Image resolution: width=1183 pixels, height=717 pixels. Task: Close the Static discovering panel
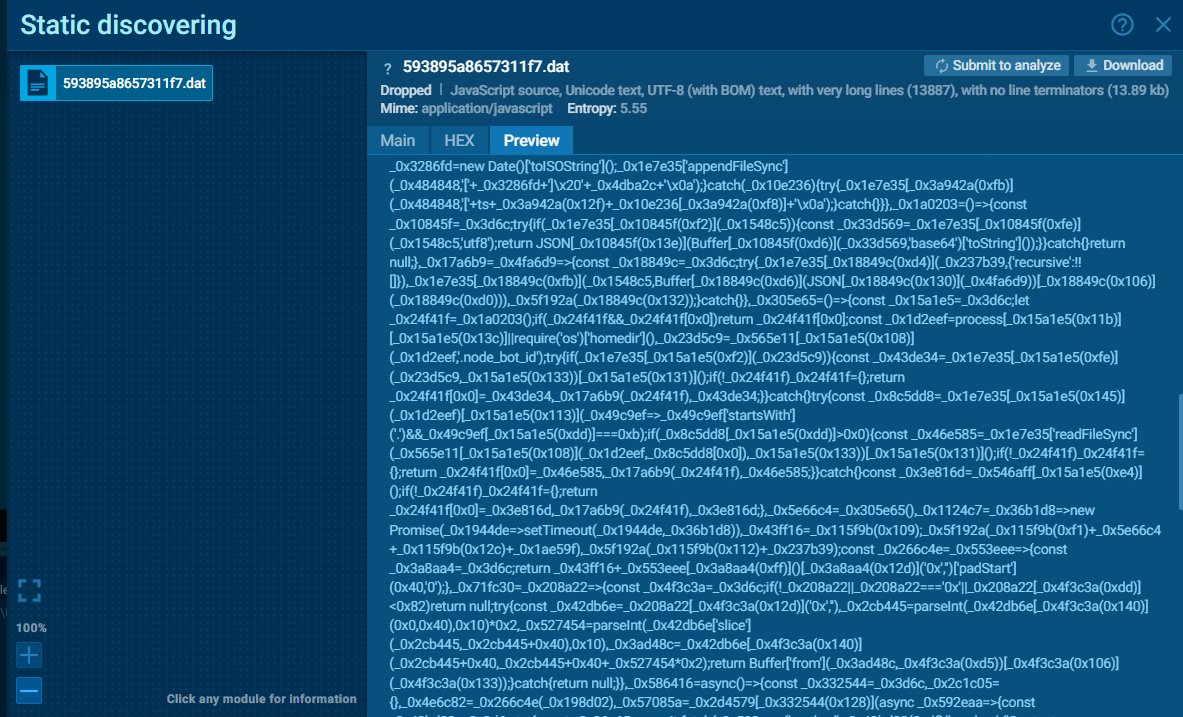[1163, 25]
